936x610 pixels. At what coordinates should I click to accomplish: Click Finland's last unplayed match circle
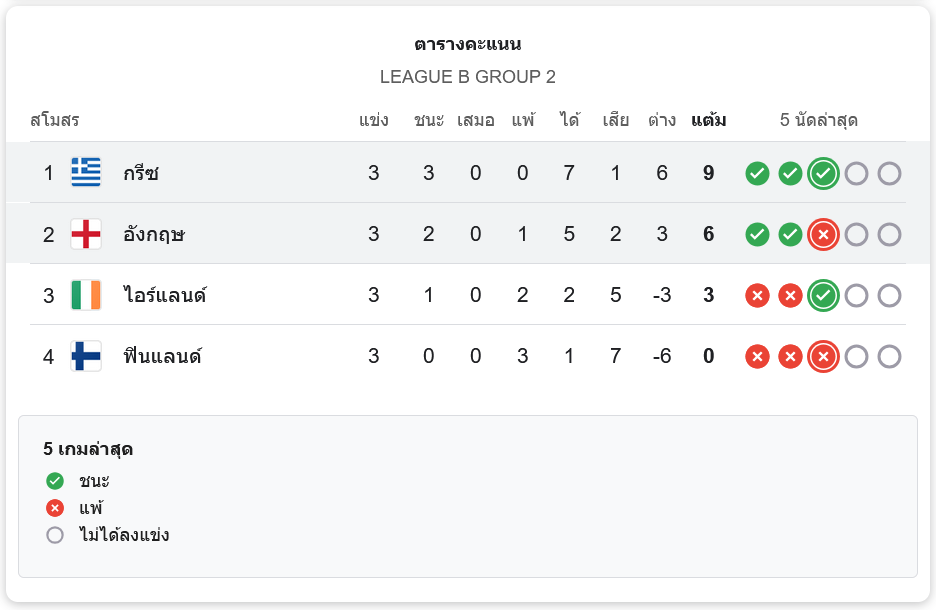click(x=889, y=356)
